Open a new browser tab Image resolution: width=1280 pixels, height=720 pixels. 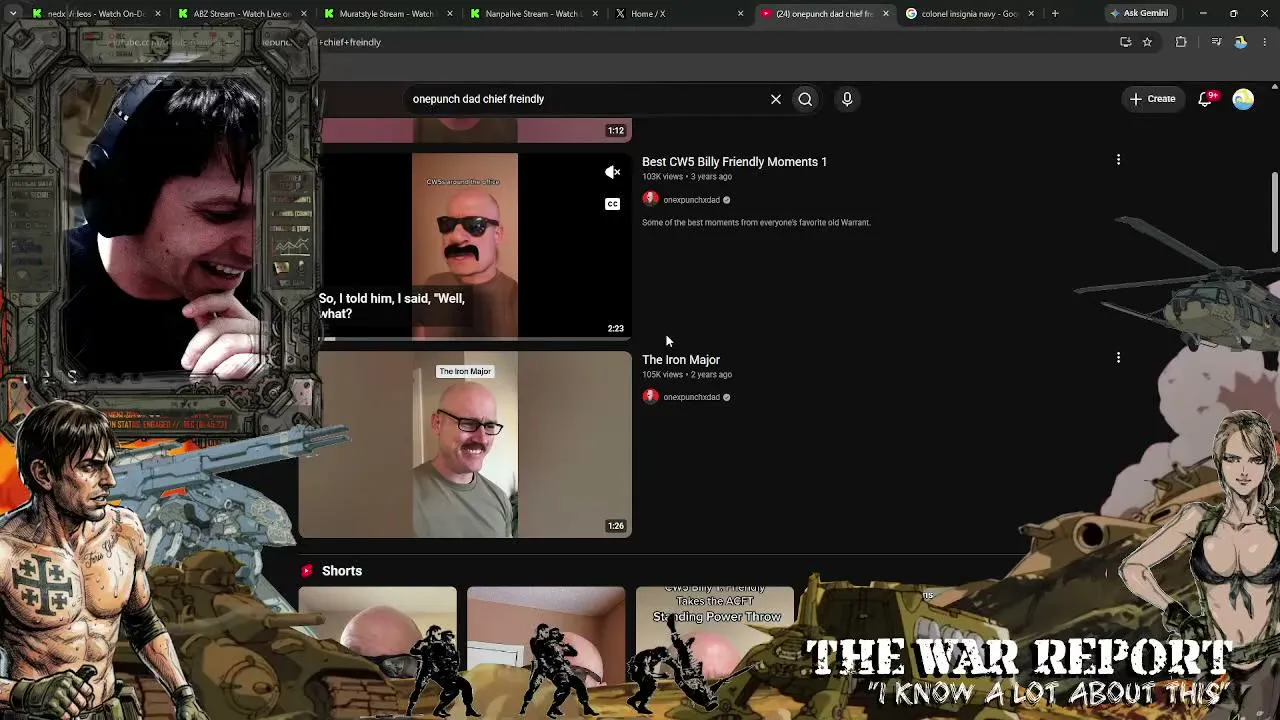pyautogui.click(x=1055, y=14)
